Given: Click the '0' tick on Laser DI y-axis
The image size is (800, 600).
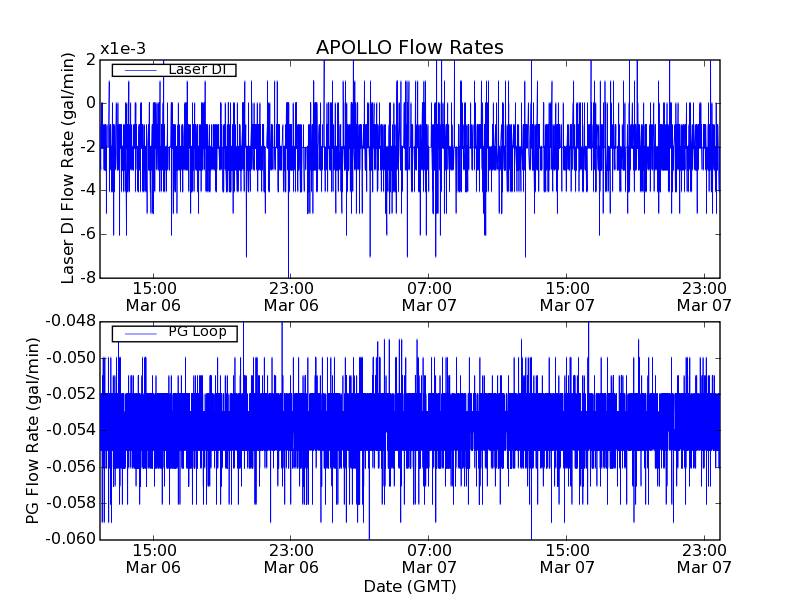Looking at the screenshot, I should coord(91,103).
